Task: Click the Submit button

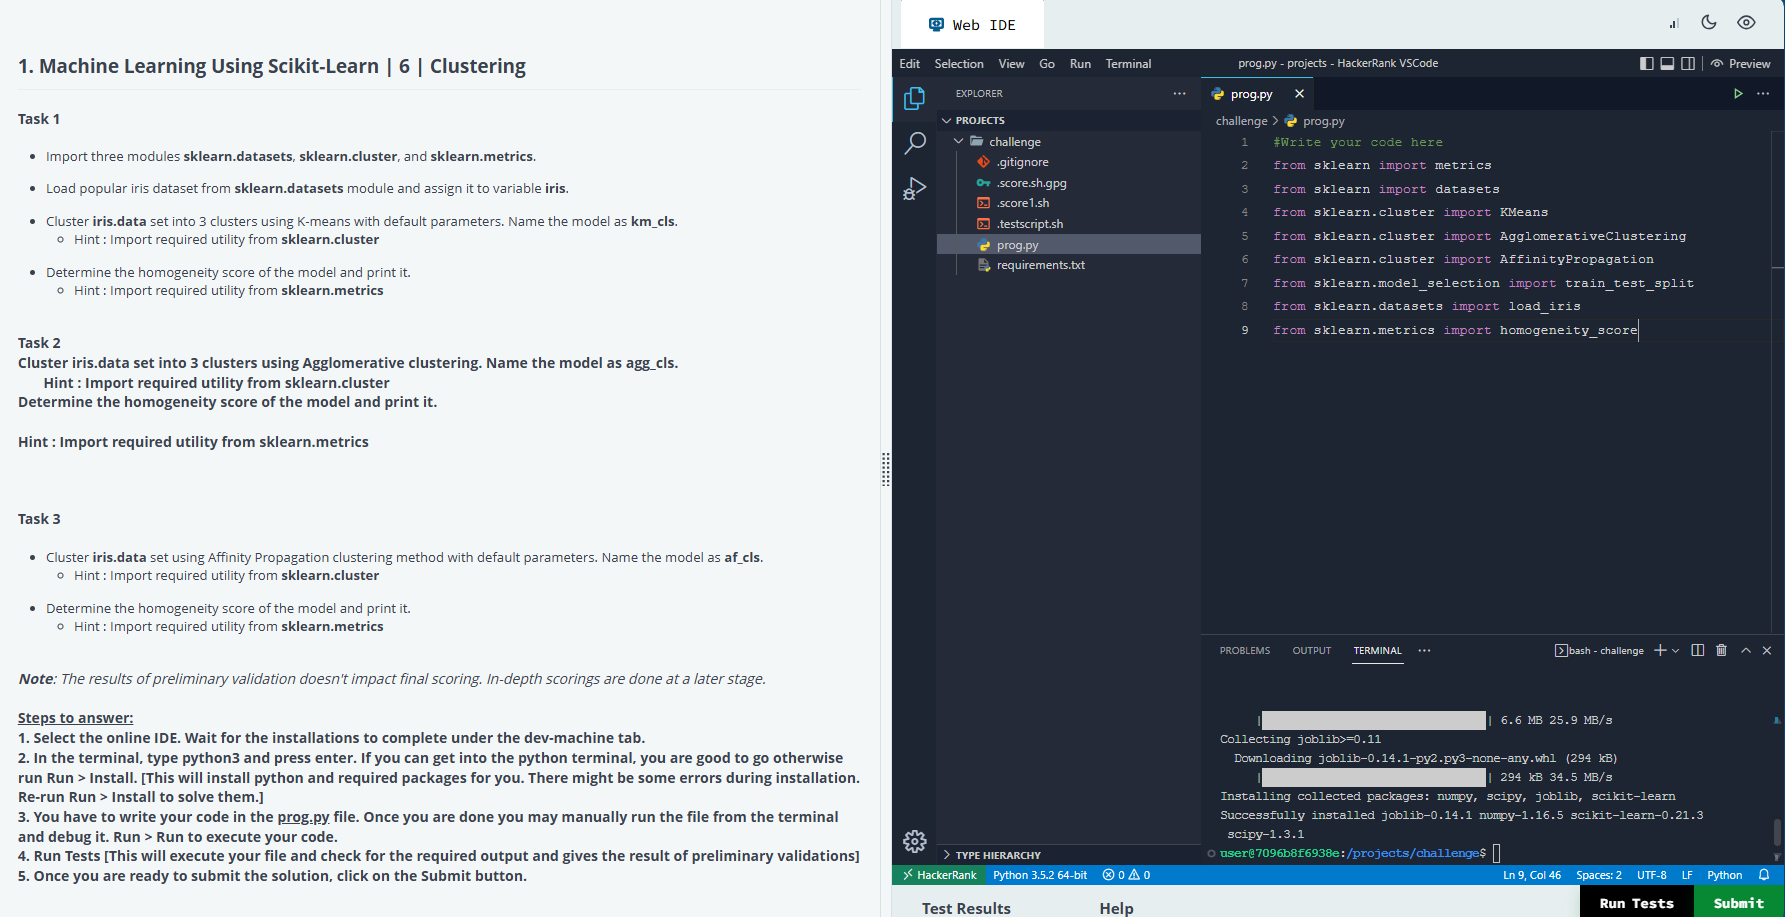Action: pos(1738,902)
